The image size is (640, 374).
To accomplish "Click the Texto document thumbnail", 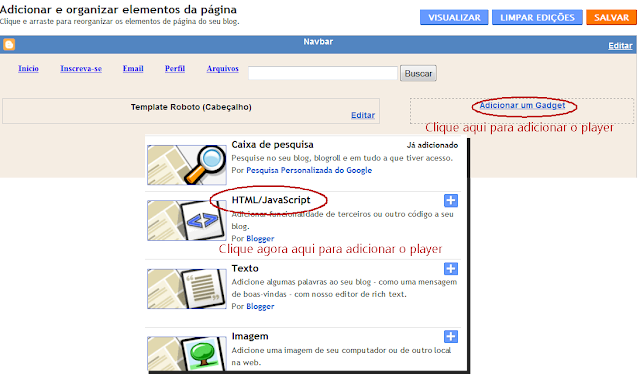I will click(x=187, y=288).
